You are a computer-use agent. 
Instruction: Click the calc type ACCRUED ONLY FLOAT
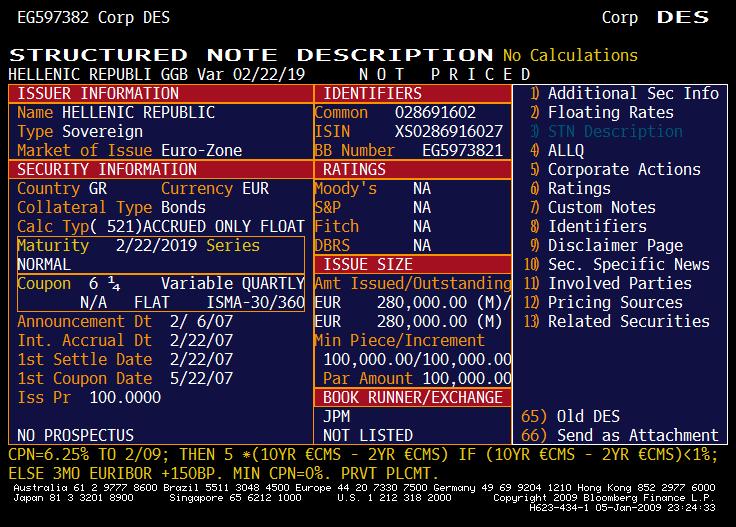[224, 227]
